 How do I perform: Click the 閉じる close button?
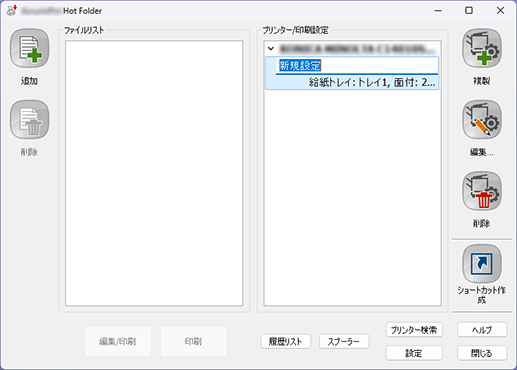[x=482, y=353]
